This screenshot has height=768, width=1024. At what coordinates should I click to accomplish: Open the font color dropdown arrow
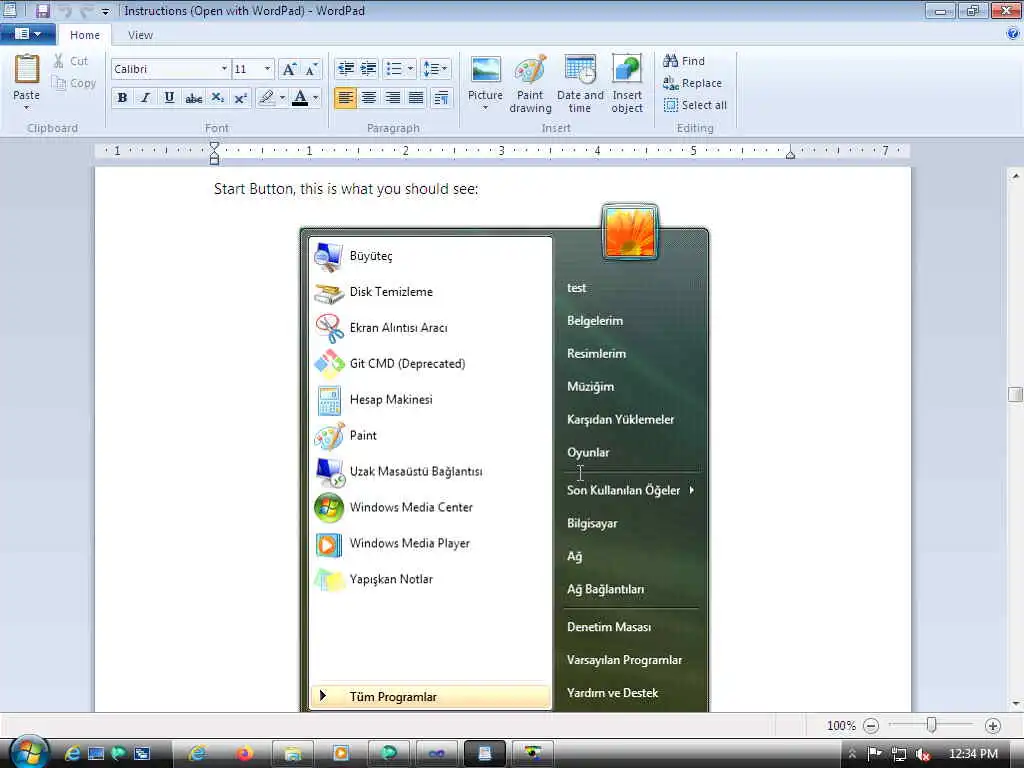(316, 97)
